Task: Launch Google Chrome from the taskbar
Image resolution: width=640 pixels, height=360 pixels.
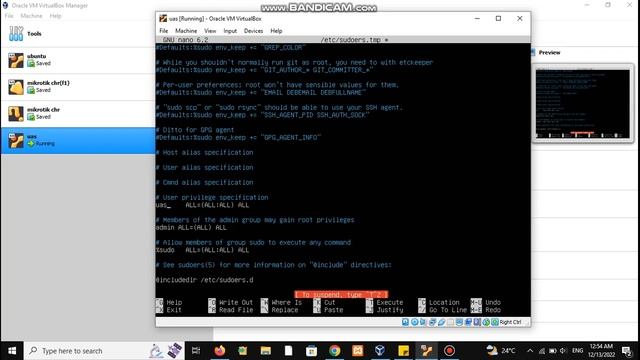Action: [335, 351]
